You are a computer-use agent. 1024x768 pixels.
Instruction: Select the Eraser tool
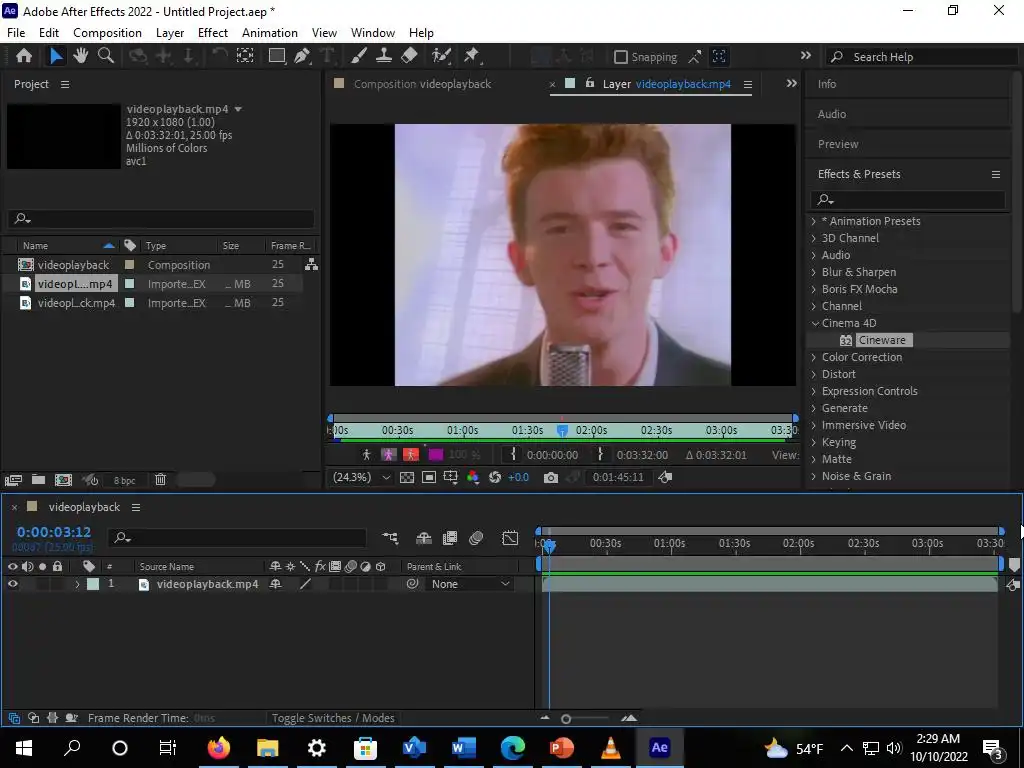click(409, 56)
